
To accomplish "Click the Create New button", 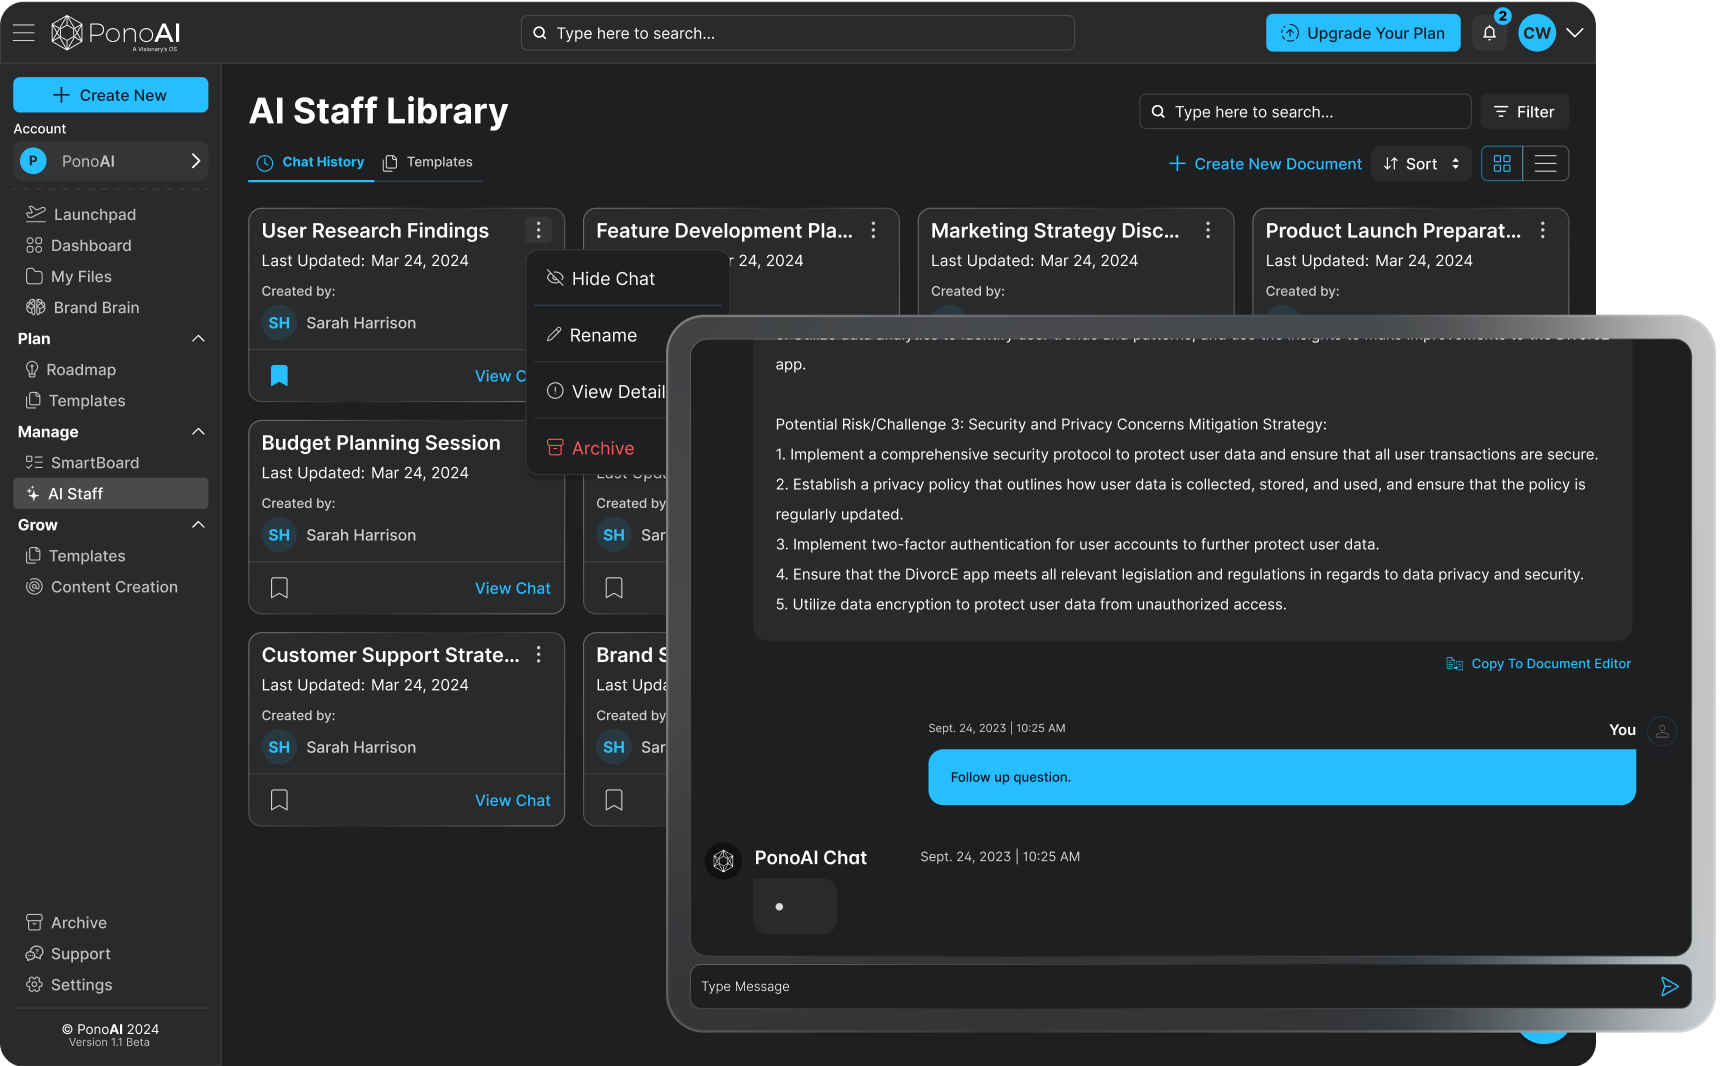I will pyautogui.click(x=110, y=95).
